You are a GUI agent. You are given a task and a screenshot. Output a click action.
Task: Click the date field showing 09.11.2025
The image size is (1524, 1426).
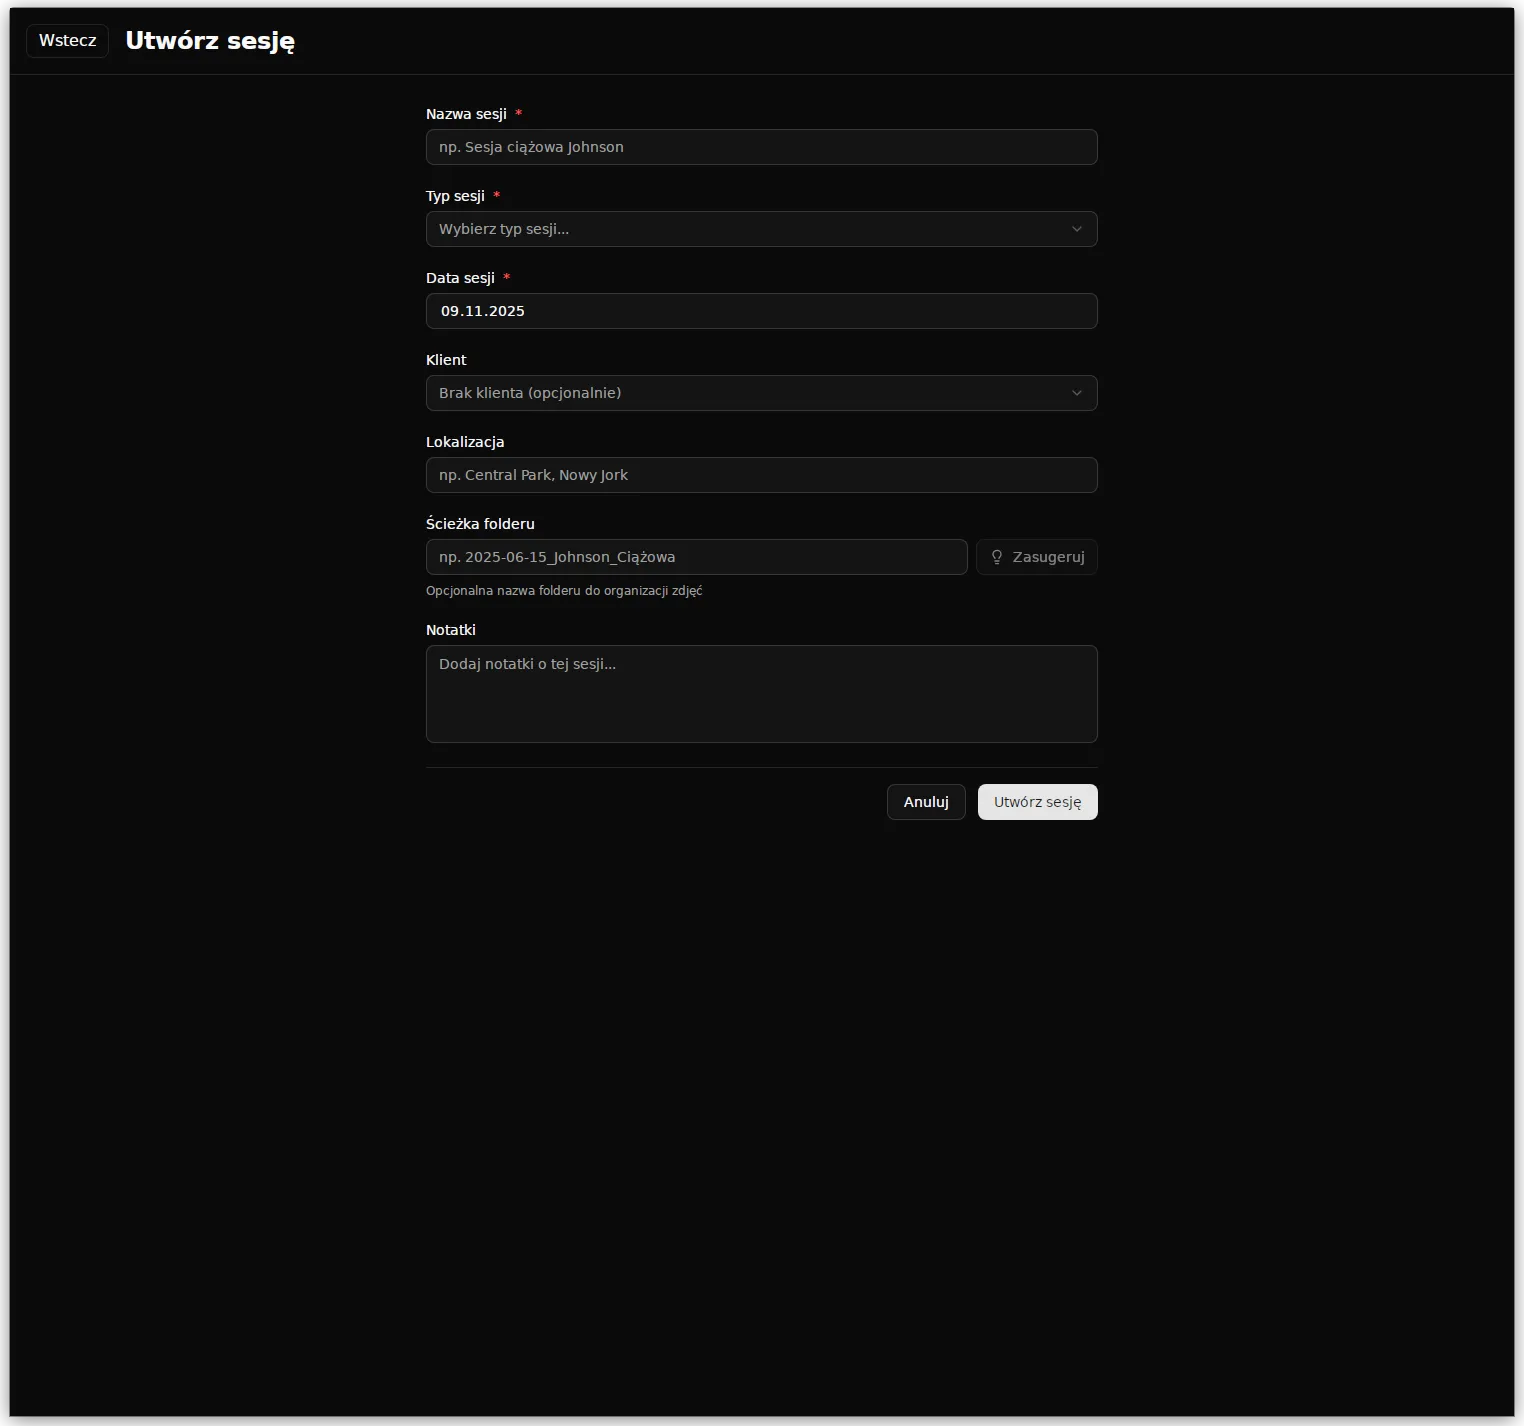click(x=761, y=311)
